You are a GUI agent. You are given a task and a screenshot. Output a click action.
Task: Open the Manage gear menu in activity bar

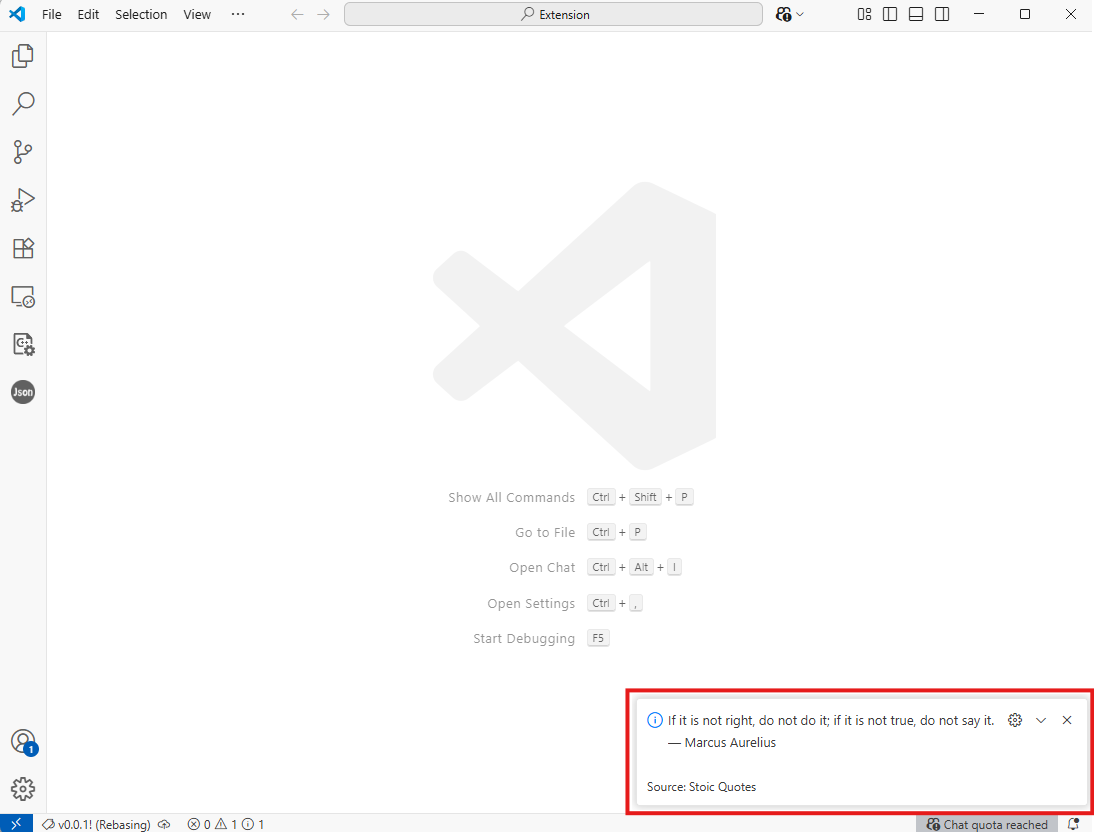point(23,789)
